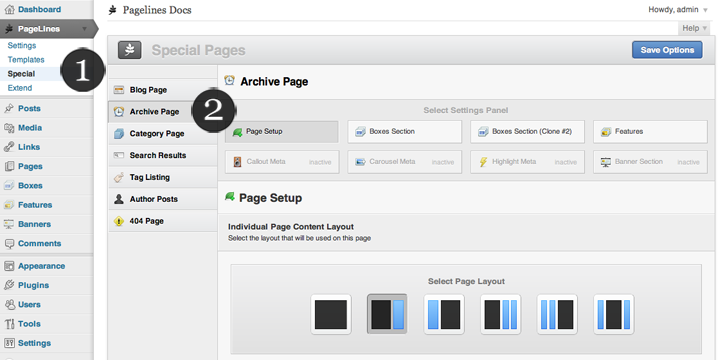Click the WordPress Settings icon in sidebar
The image size is (725, 360).
[9, 343]
